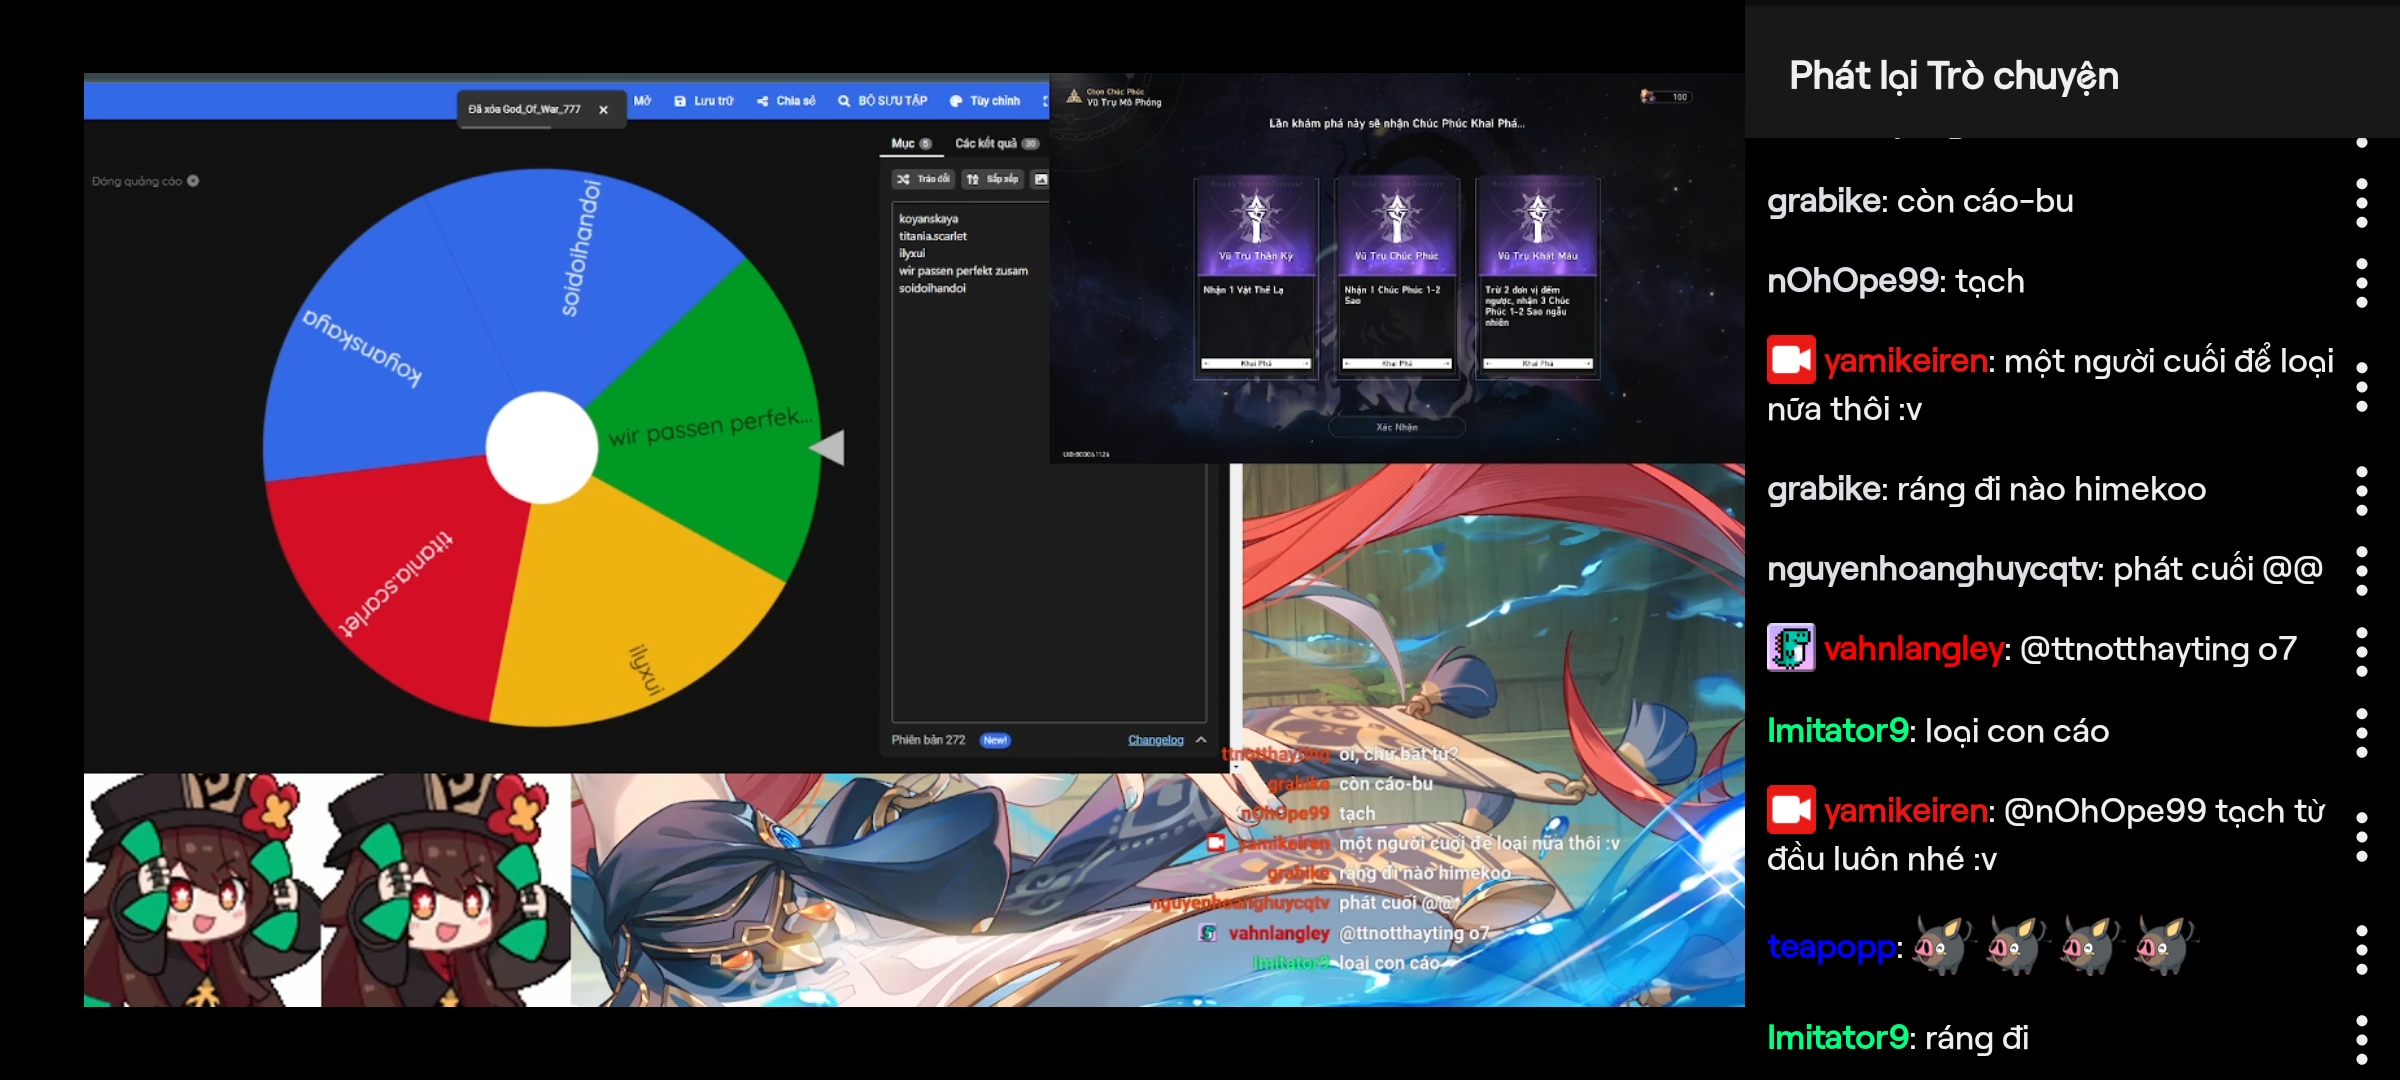Click yamikeiren's camera badge on '@nOhOpe99' message
This screenshot has height=1080, width=2400.
point(1791,810)
